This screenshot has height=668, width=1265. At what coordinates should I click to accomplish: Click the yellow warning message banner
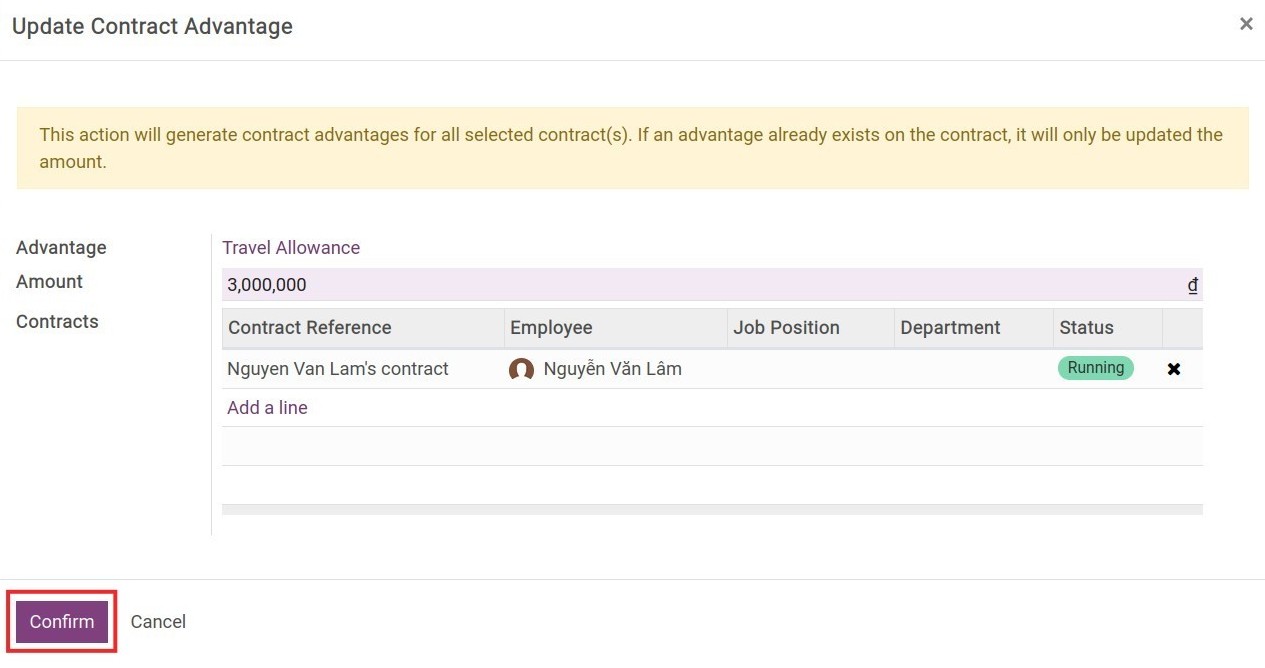point(632,148)
